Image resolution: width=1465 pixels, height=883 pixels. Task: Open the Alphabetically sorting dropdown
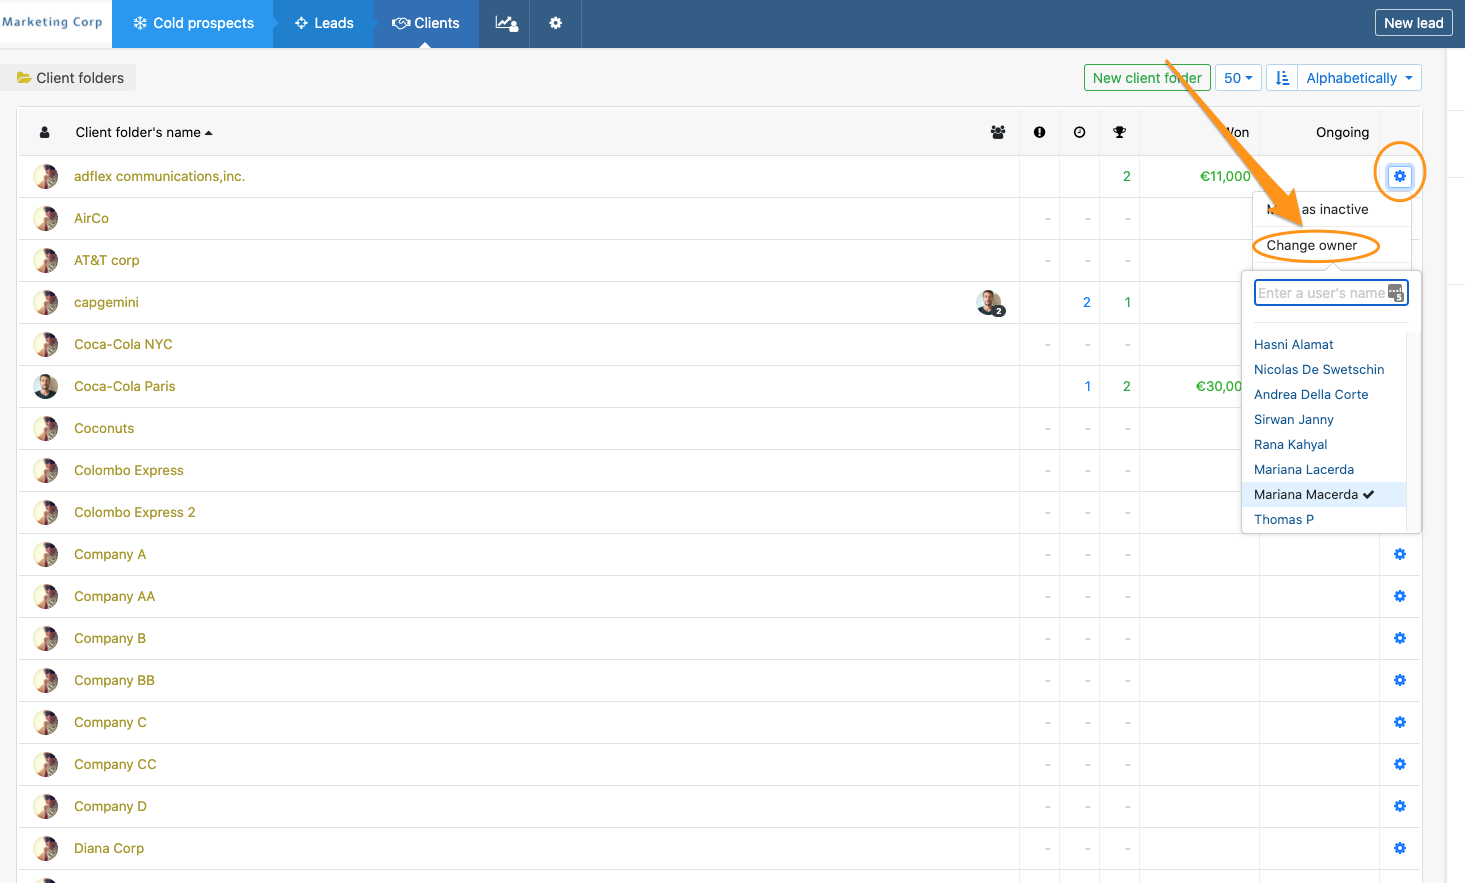1357,77
